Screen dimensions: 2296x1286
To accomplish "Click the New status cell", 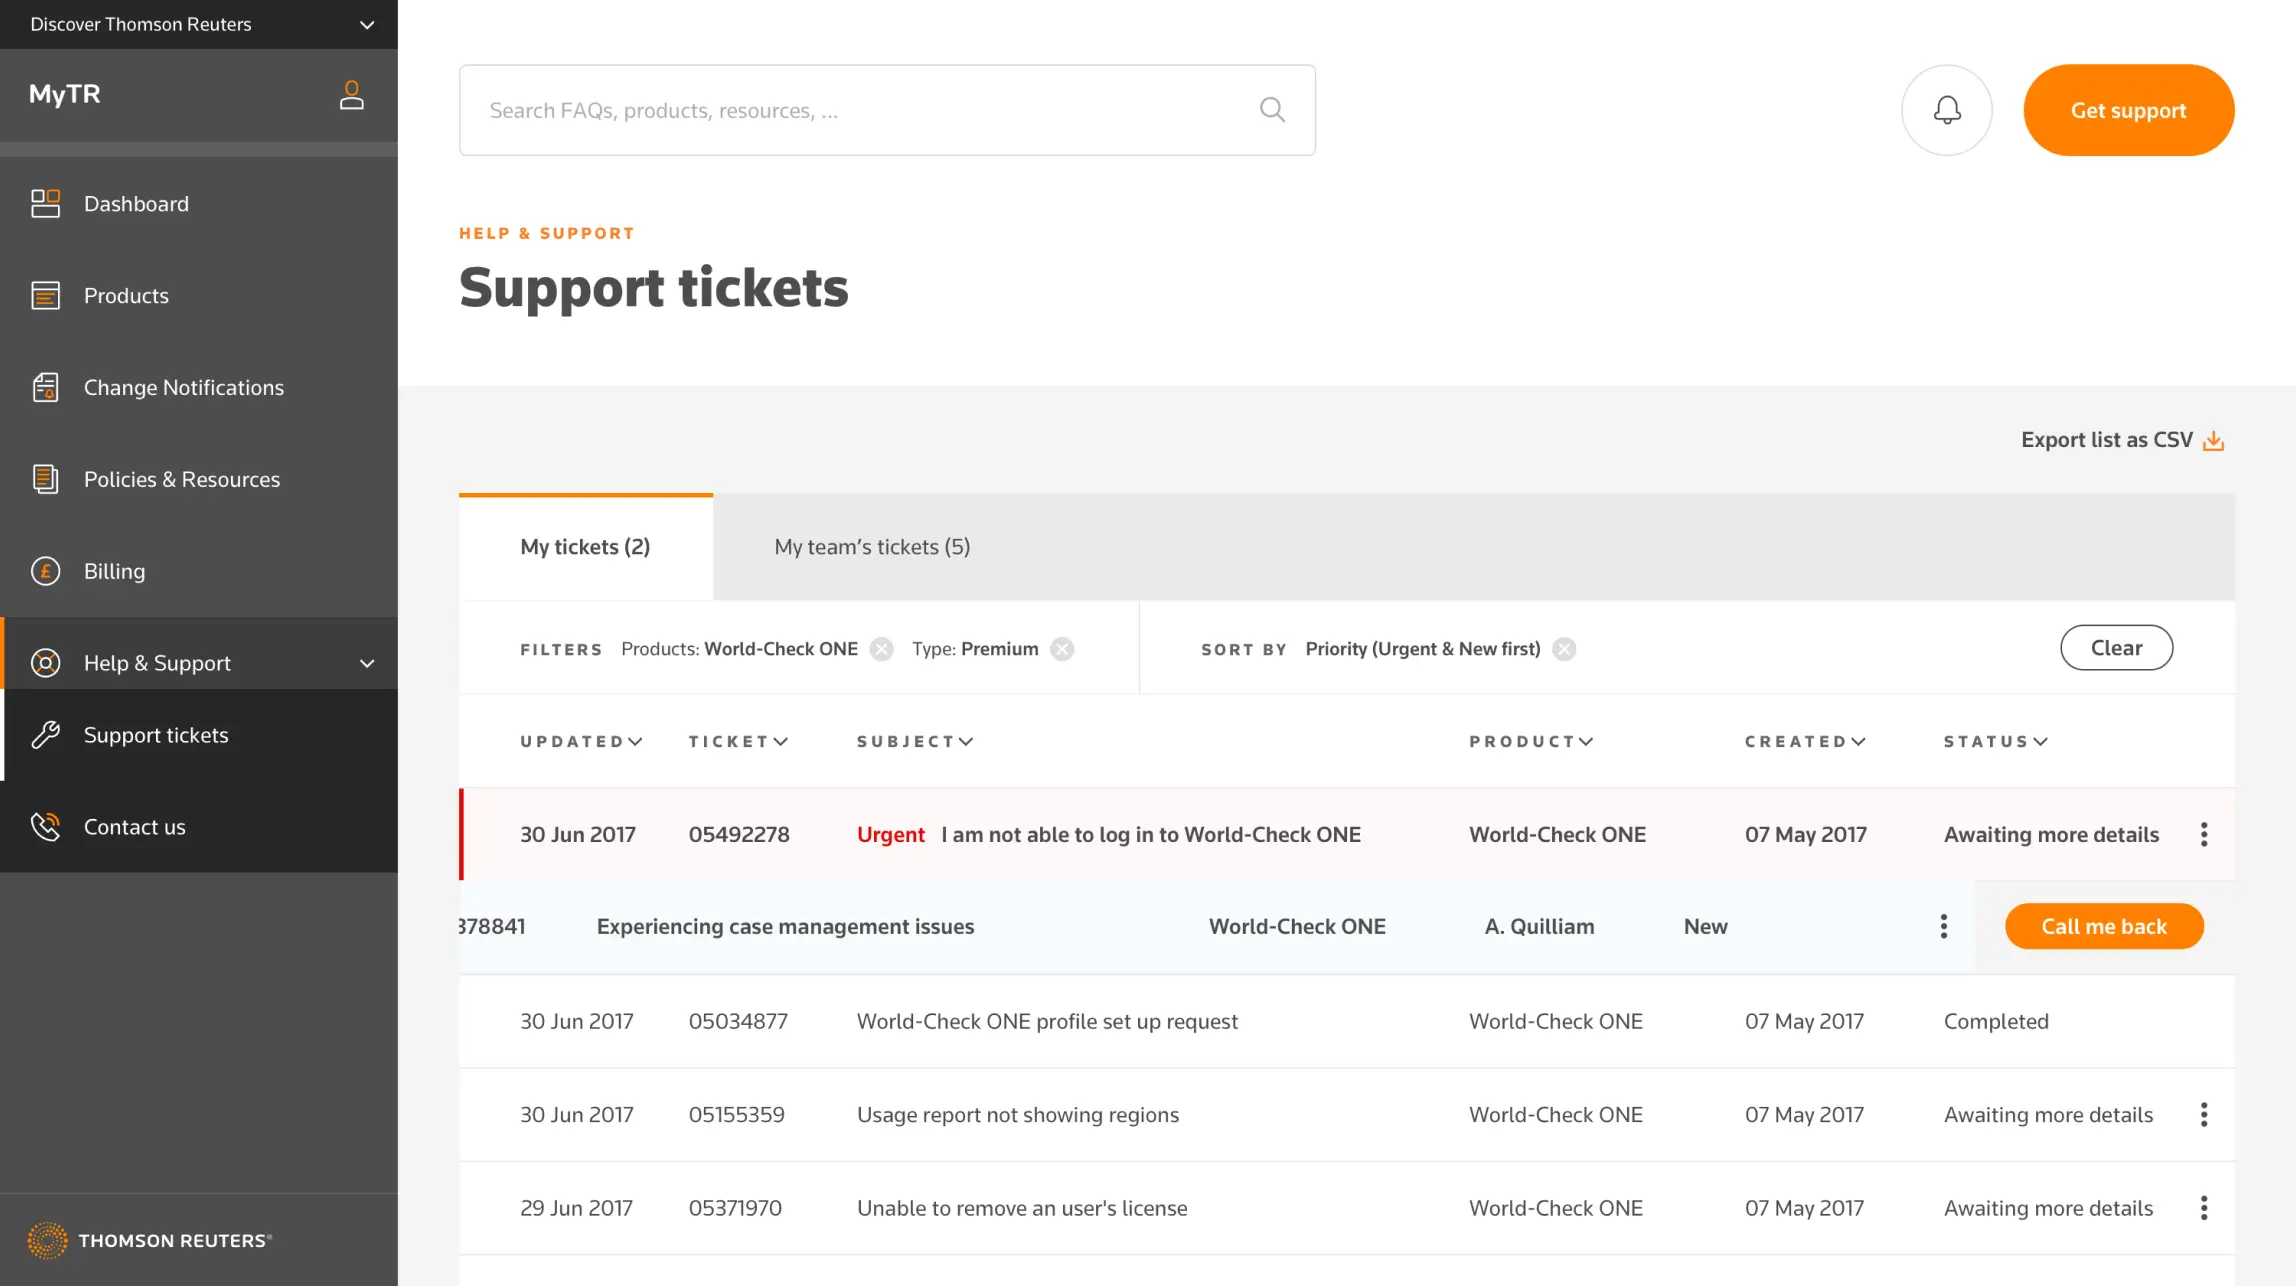I will (1705, 926).
